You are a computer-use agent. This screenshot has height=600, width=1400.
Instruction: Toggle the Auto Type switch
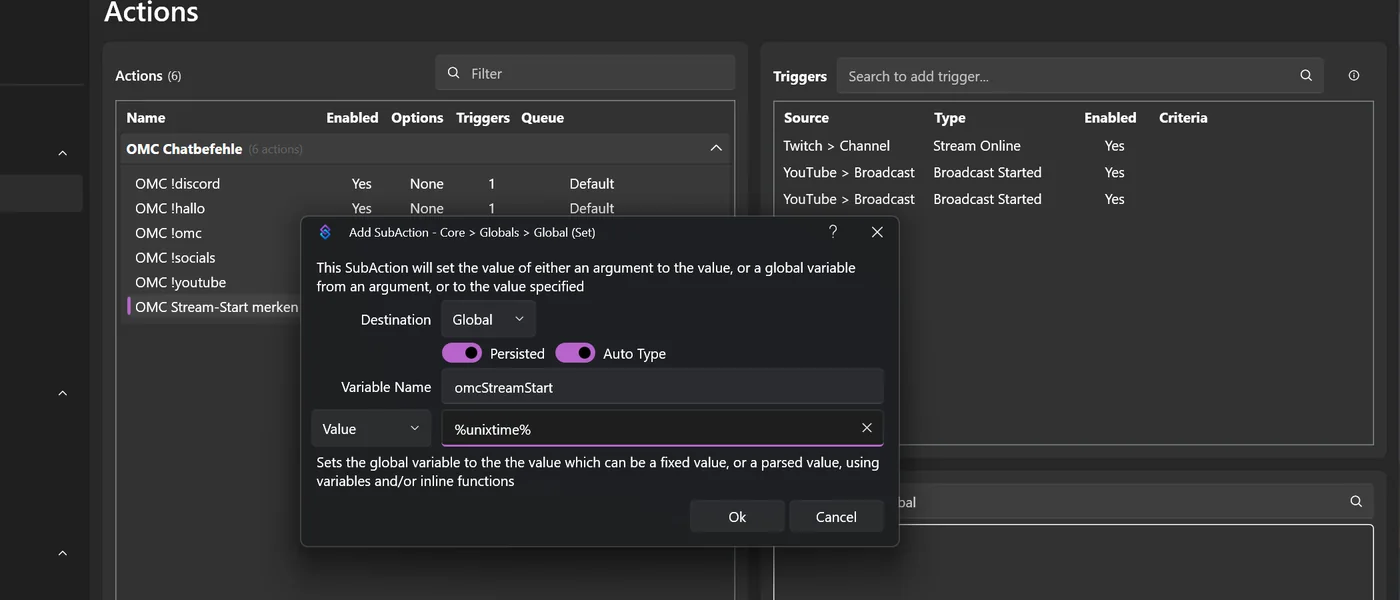(575, 353)
